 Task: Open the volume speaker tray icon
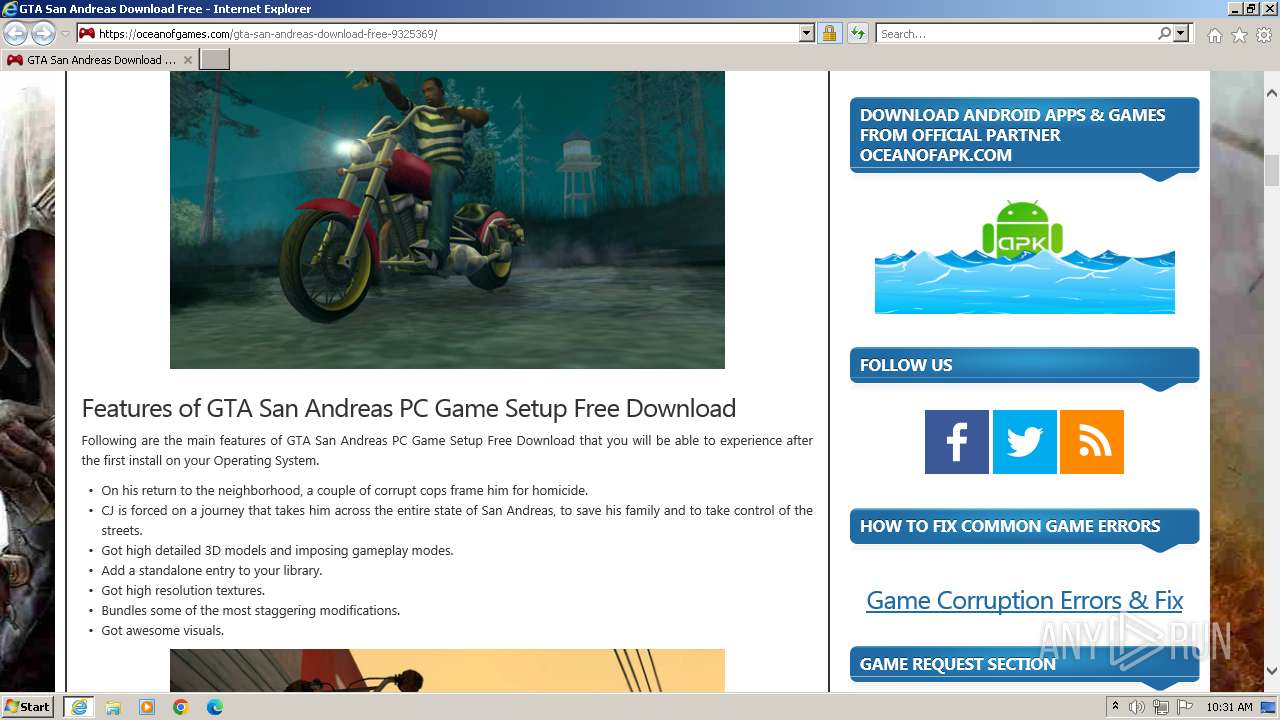coord(1137,707)
